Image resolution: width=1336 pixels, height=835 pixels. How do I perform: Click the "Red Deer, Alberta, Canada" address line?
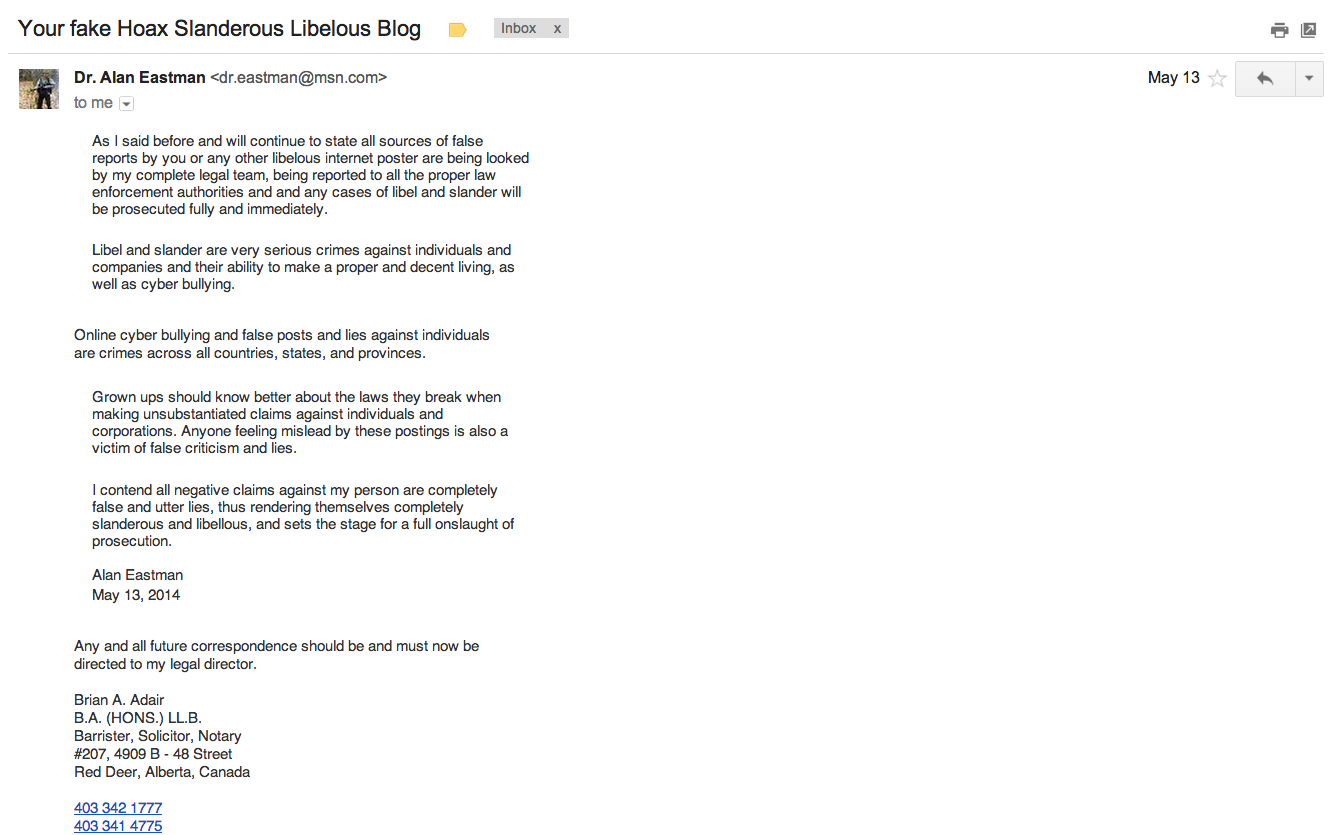pos(162,772)
